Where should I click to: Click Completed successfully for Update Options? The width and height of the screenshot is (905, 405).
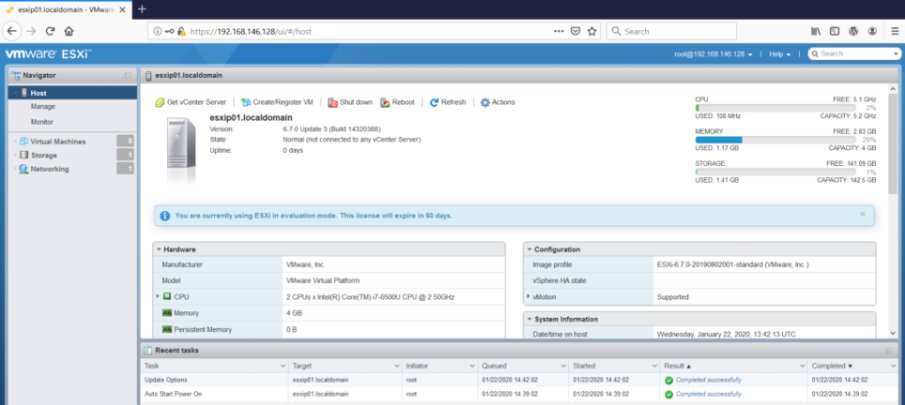pyautogui.click(x=708, y=380)
